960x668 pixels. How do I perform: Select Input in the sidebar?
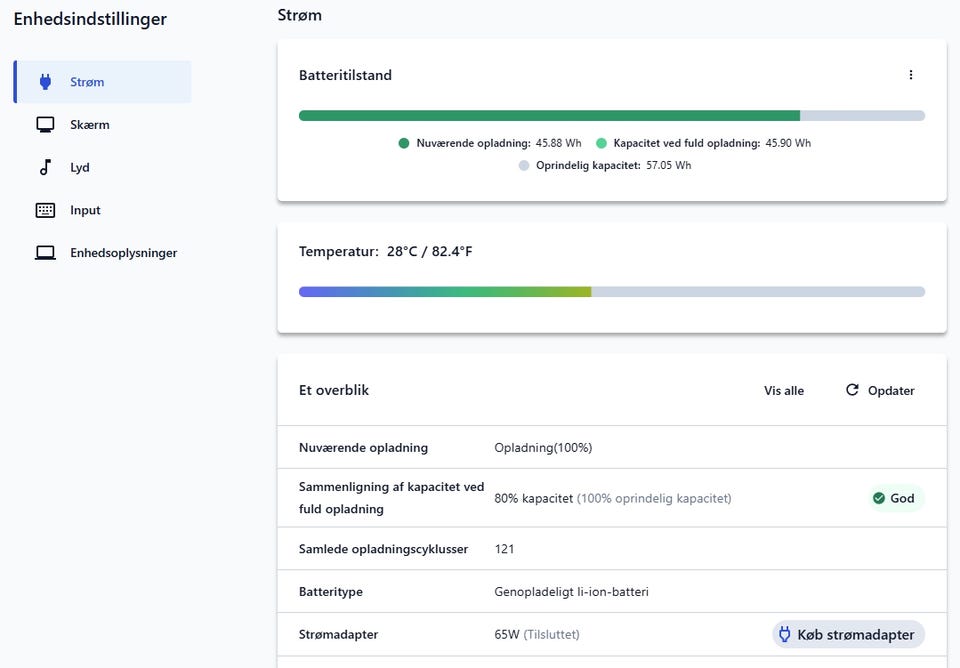(x=85, y=210)
